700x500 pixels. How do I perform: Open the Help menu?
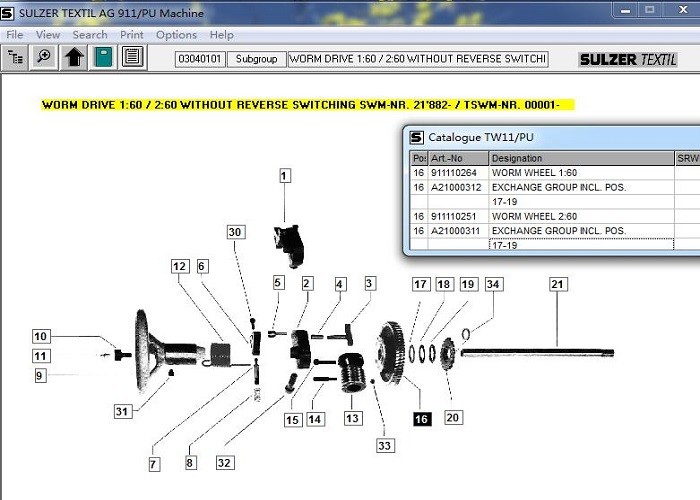(x=221, y=35)
